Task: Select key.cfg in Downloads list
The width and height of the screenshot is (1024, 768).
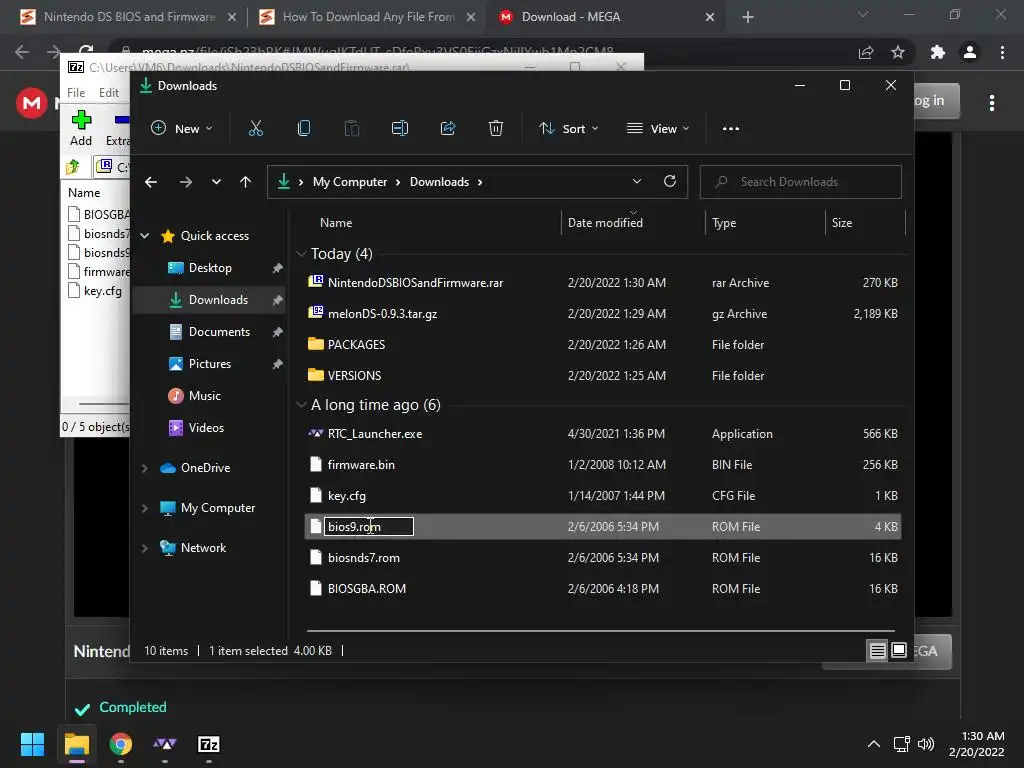Action: coord(346,496)
